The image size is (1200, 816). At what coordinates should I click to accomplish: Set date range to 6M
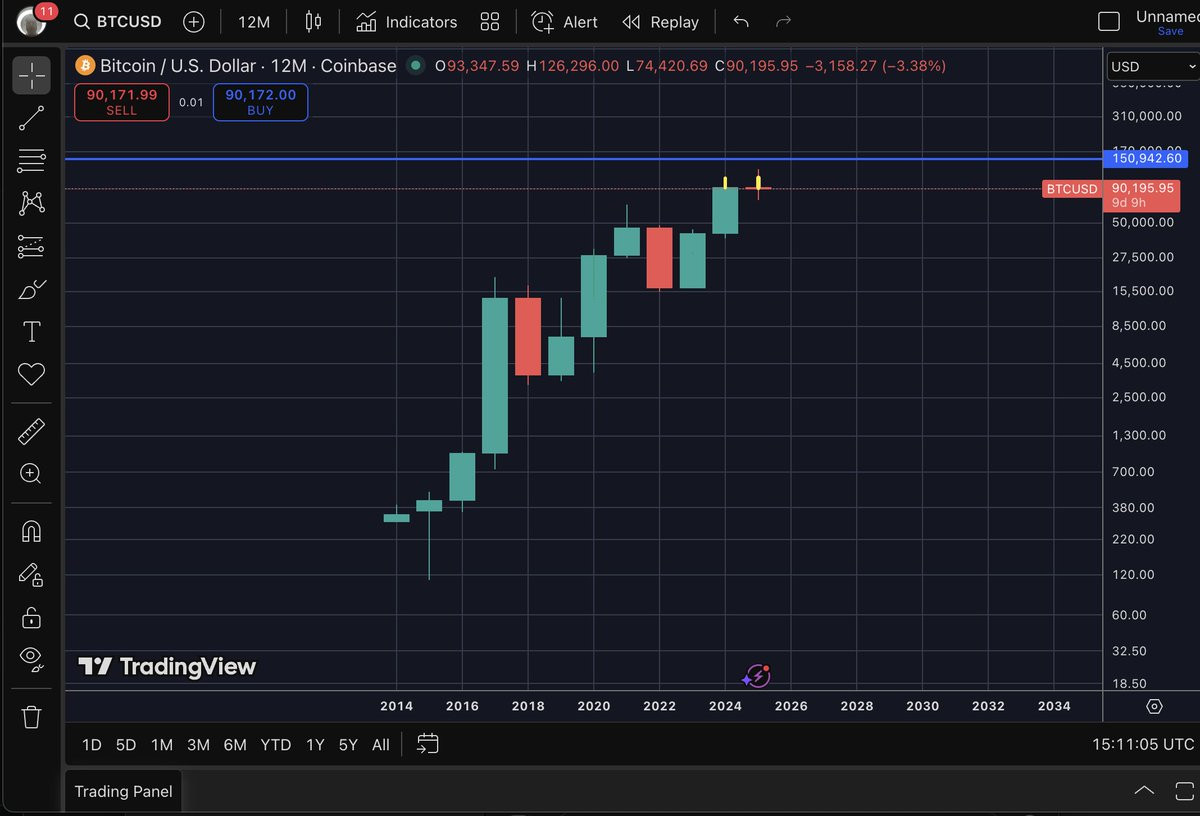tap(235, 744)
